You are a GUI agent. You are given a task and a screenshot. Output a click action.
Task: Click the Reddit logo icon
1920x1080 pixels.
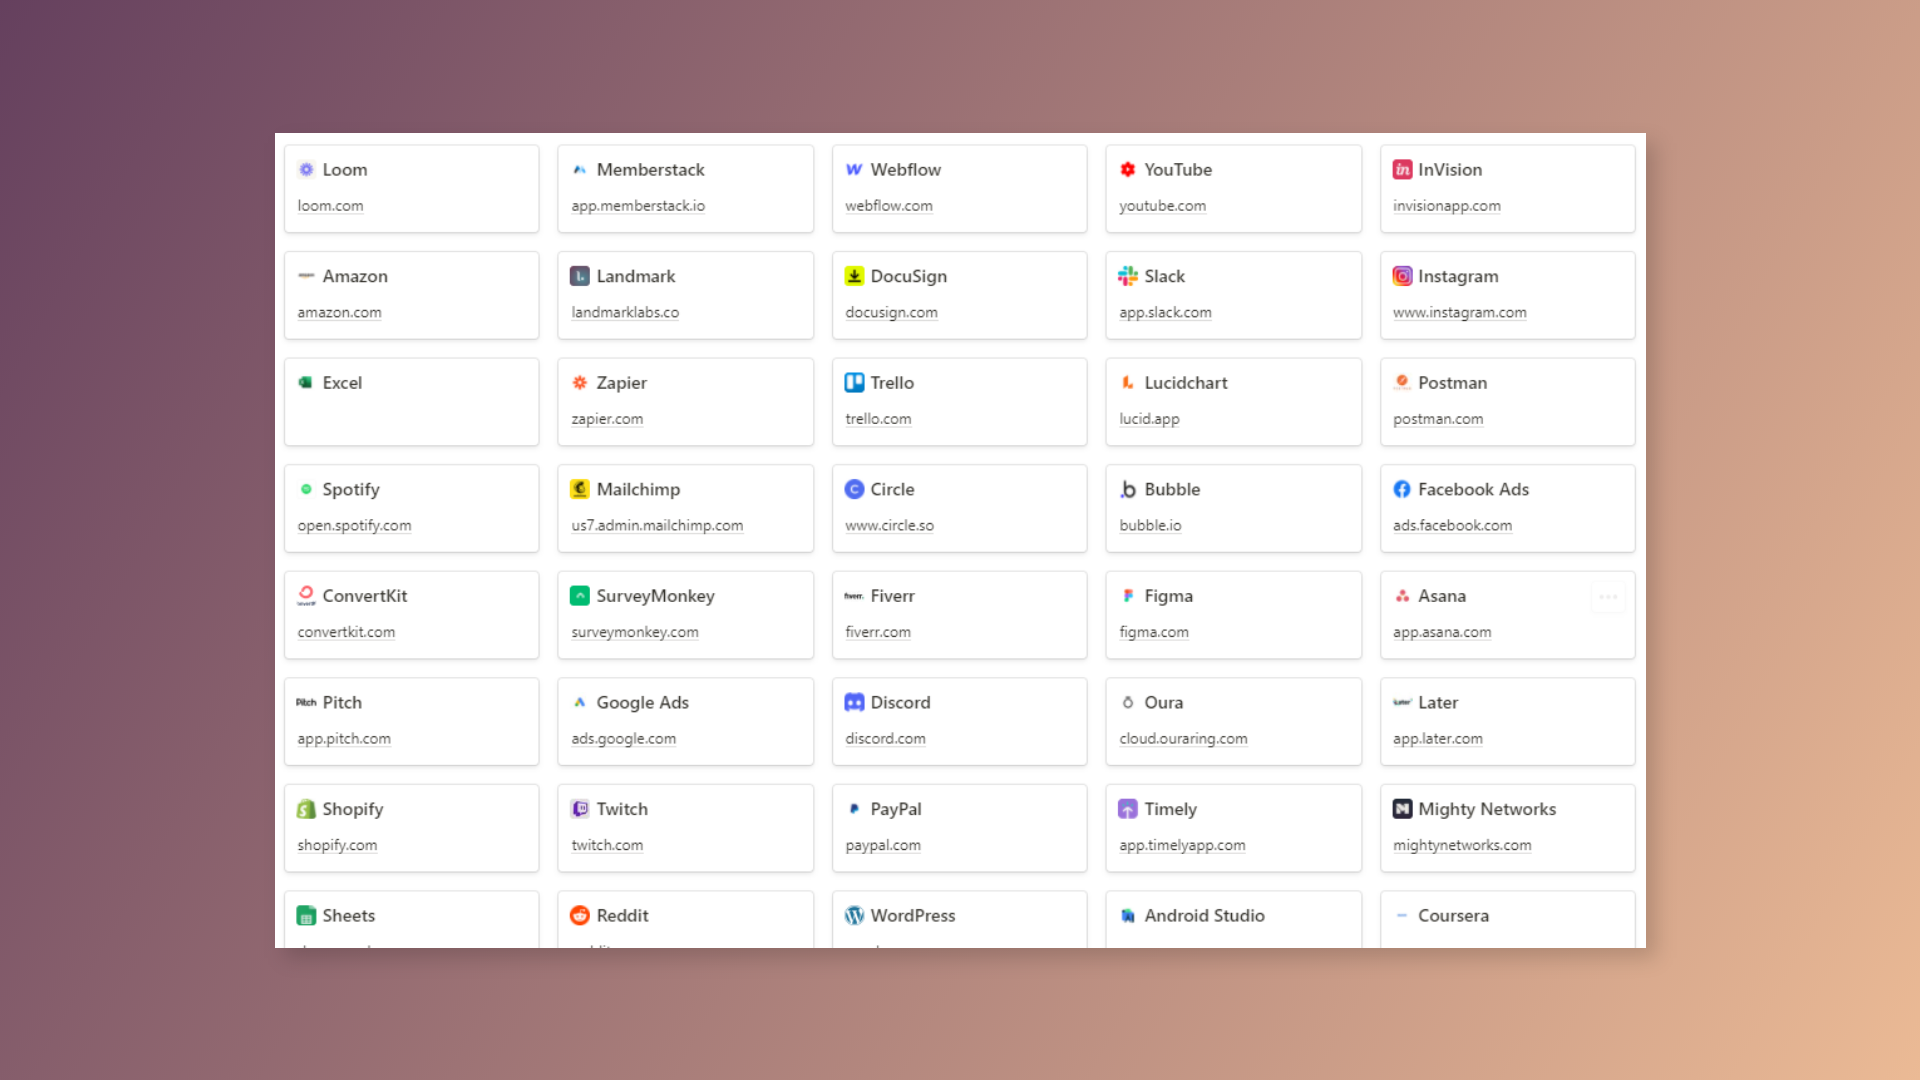click(x=580, y=916)
